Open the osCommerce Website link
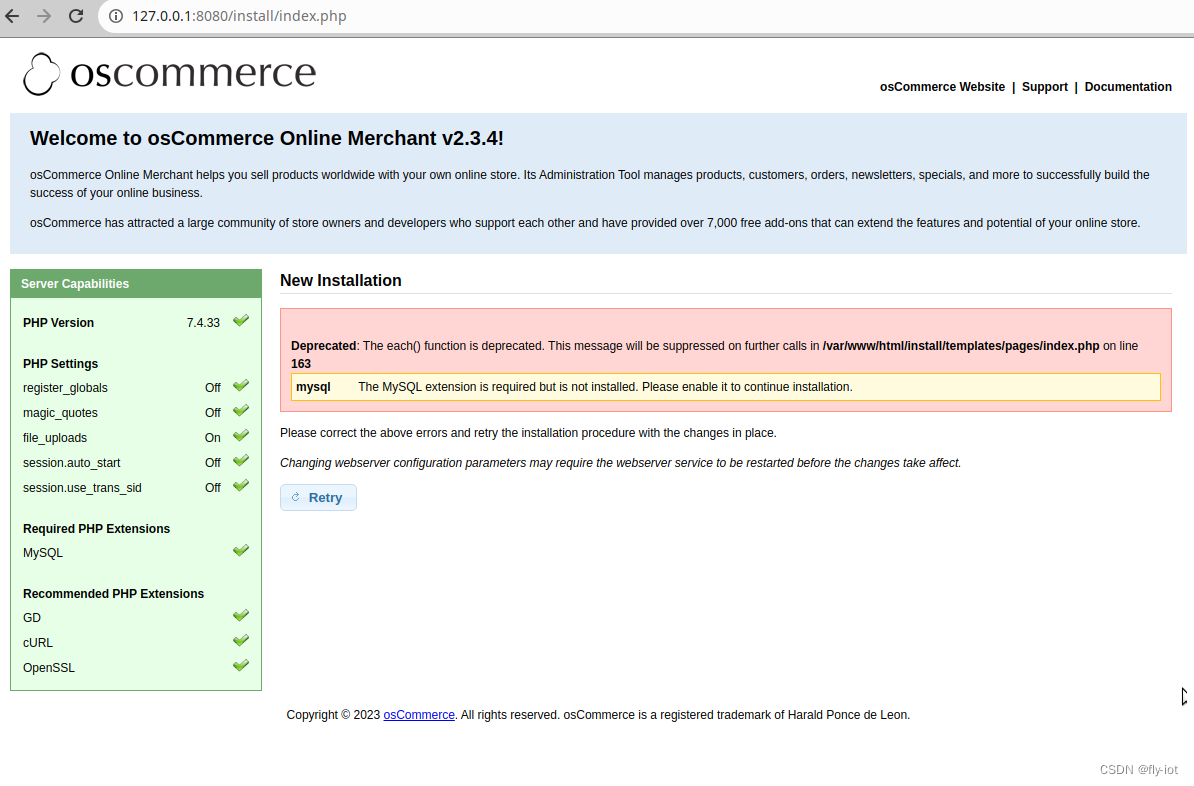 point(942,87)
